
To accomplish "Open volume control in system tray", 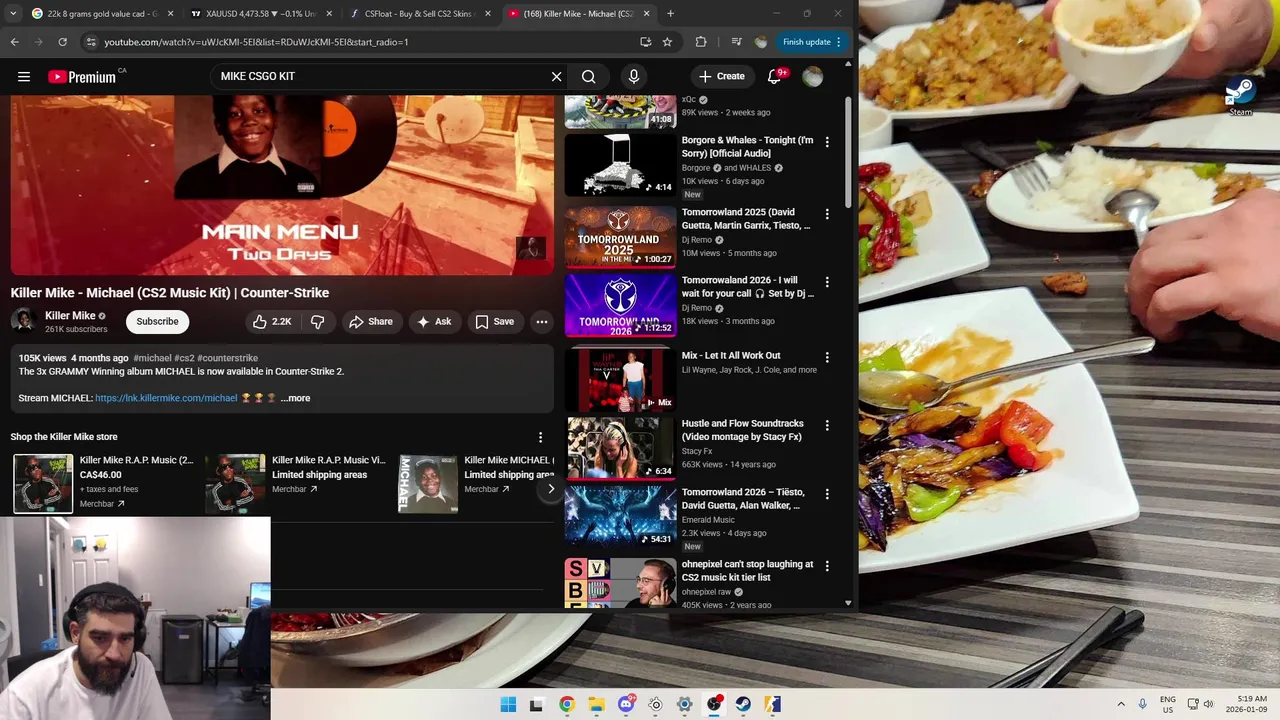I will click(x=1208, y=704).
